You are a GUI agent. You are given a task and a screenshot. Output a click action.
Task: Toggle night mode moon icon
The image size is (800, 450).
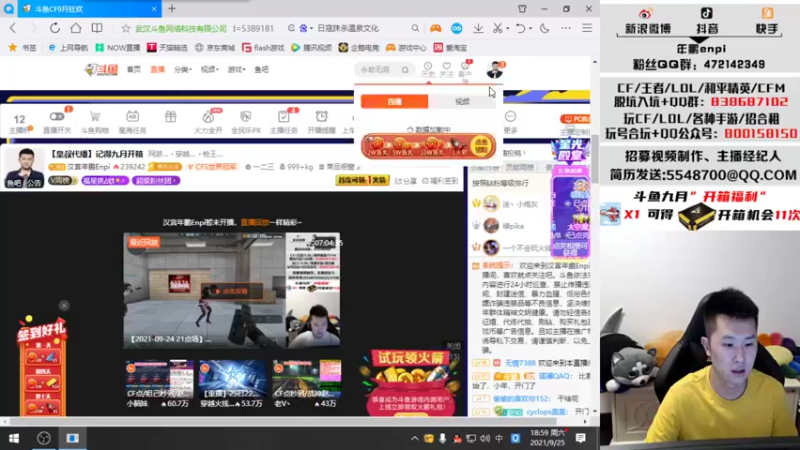544,28
